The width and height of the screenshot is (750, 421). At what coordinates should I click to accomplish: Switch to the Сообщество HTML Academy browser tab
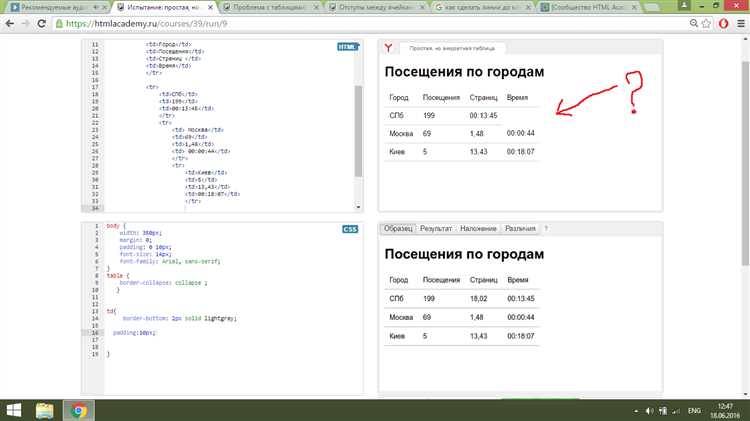580,7
